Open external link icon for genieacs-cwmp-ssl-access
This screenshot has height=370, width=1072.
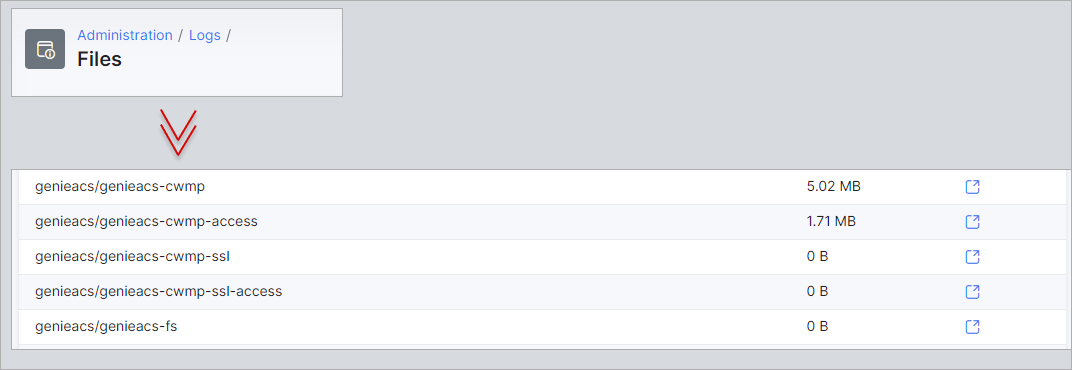[972, 291]
